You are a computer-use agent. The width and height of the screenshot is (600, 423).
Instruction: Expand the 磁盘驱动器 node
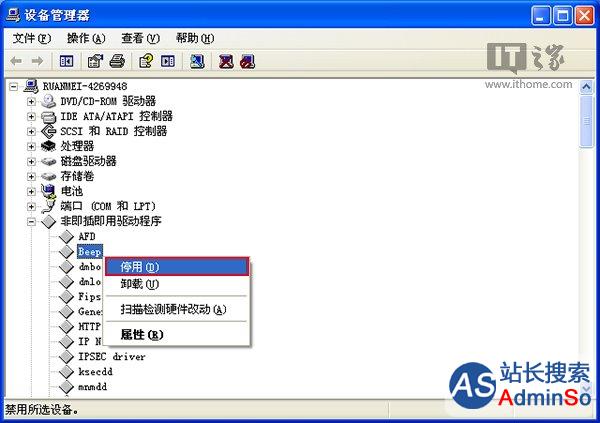pyautogui.click(x=31, y=162)
